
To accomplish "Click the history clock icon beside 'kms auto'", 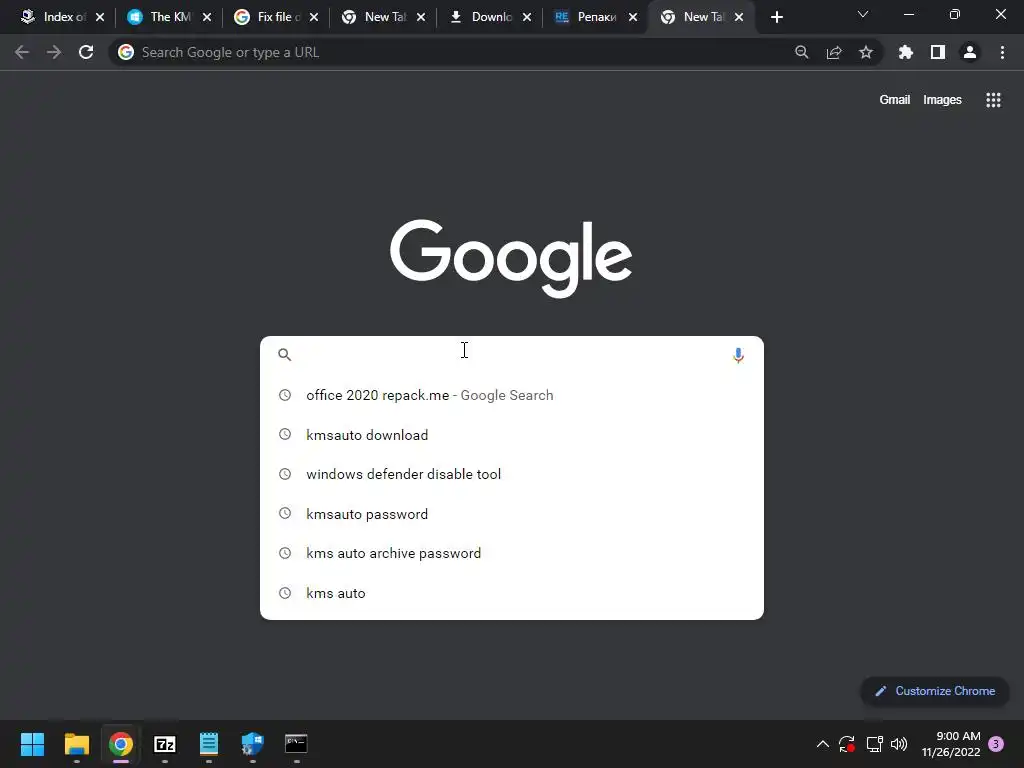I will click(285, 593).
